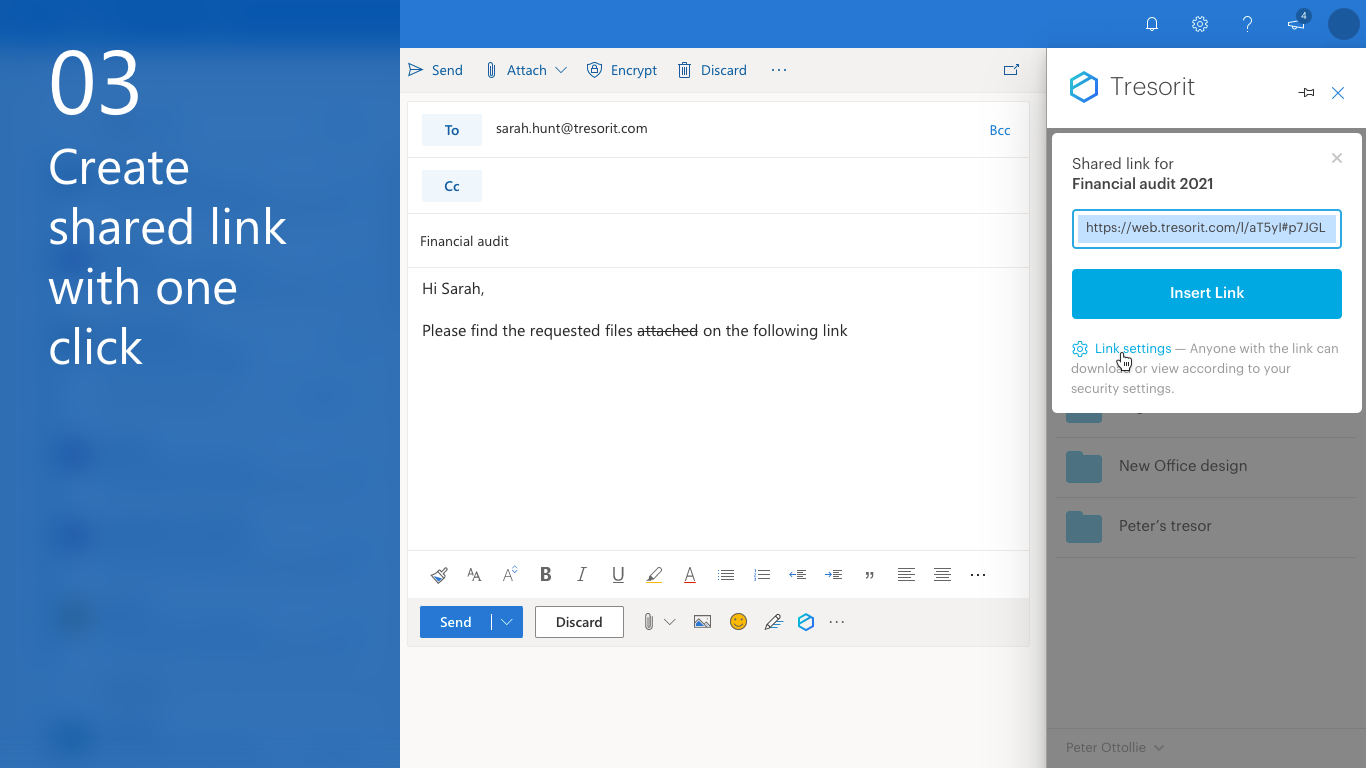1366x768 pixels.
Task: Toggle numbered list
Action: pos(762,575)
